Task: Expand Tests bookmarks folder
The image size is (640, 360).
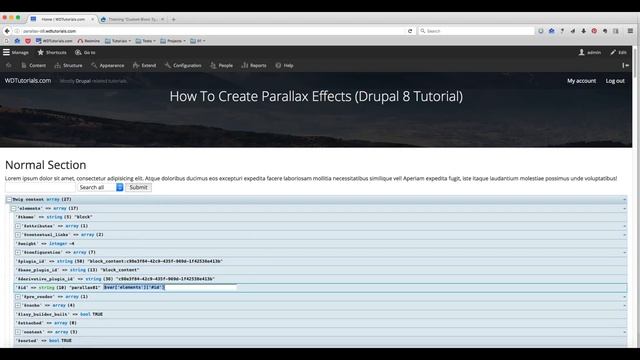Action: (145, 41)
